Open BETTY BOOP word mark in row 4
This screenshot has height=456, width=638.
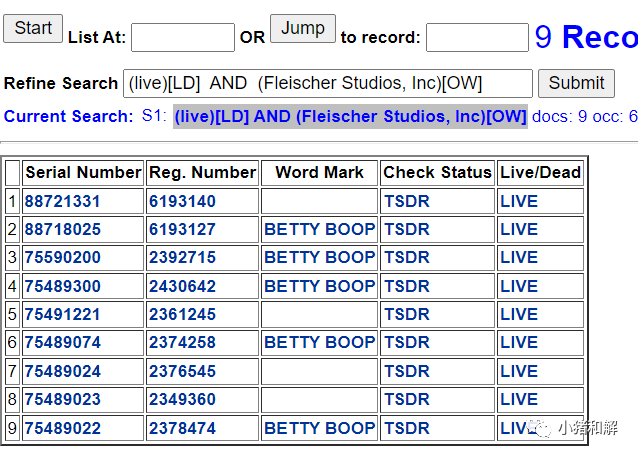[x=319, y=286]
